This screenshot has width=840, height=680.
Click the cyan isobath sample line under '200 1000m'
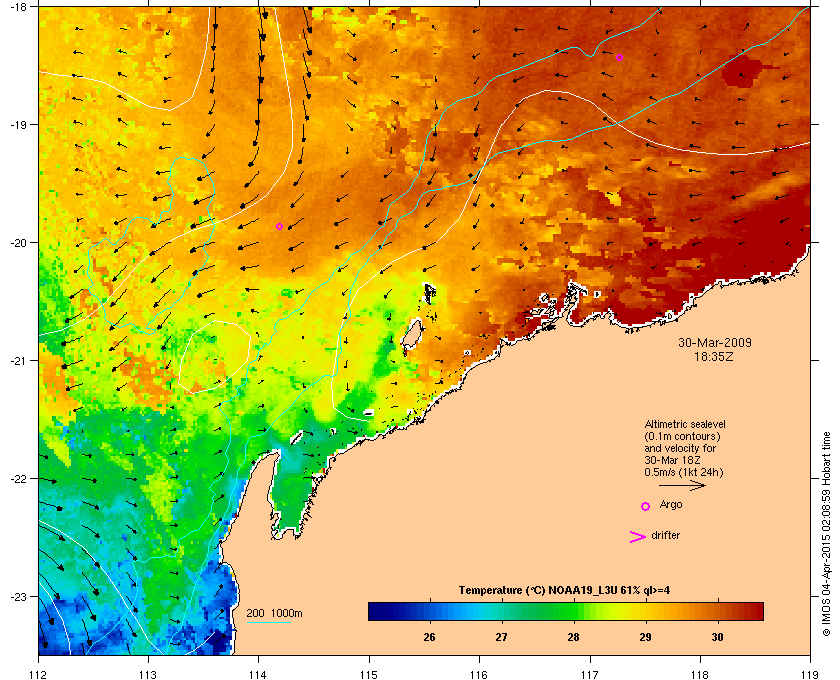[268, 623]
